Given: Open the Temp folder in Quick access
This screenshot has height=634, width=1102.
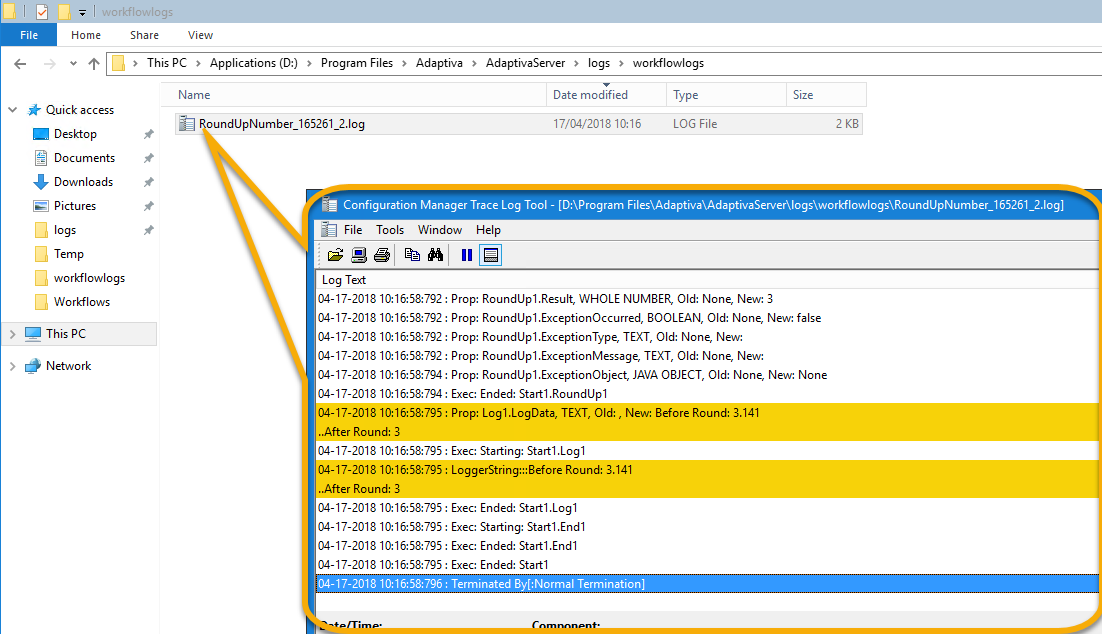Looking at the screenshot, I should pos(69,254).
